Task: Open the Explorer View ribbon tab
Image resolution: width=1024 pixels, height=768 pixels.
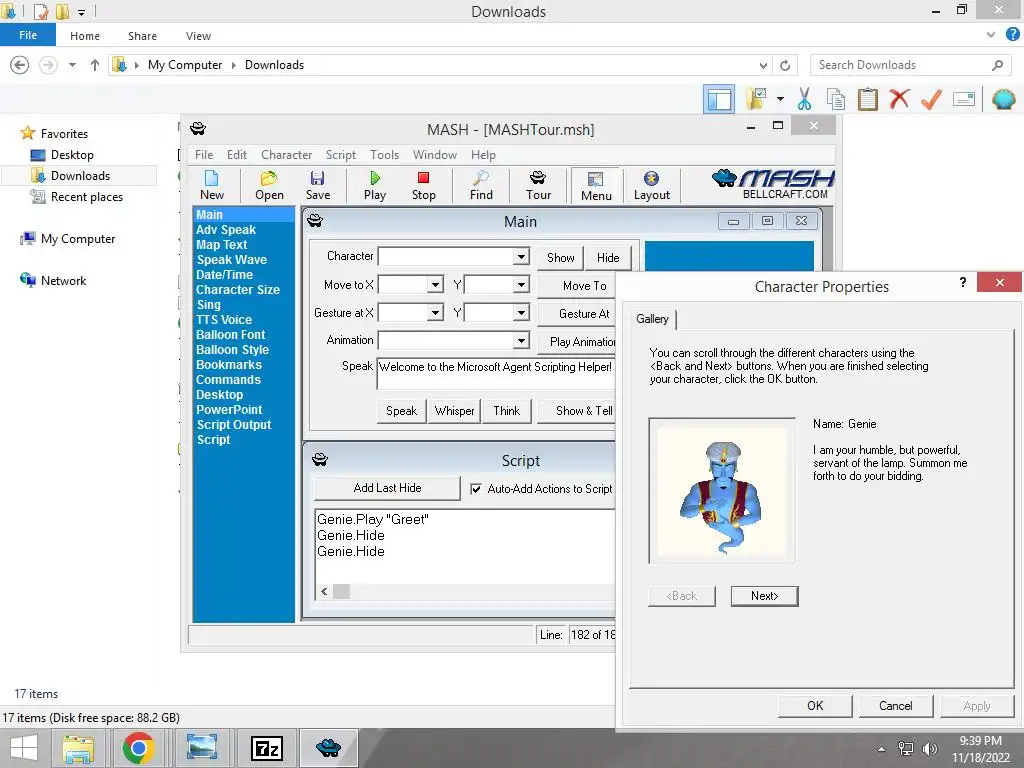Action: coord(198,36)
